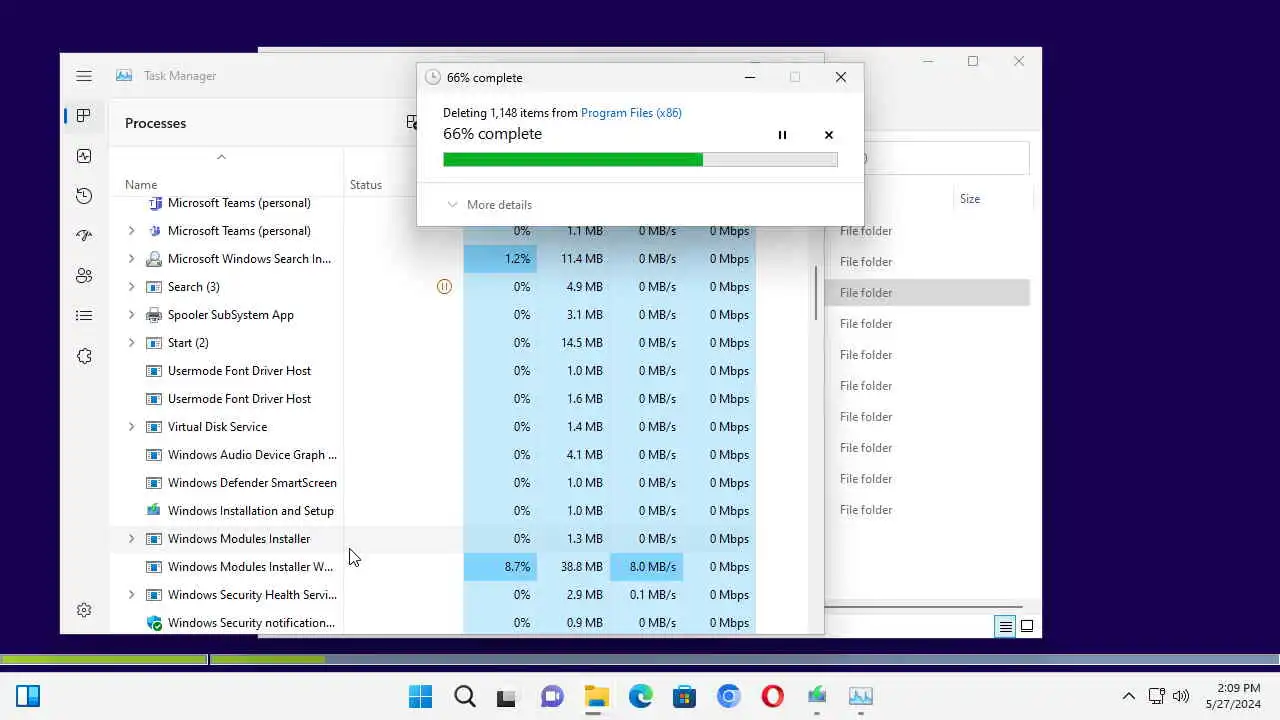
Task: Open Task View from taskbar
Action: pyautogui.click(x=507, y=696)
